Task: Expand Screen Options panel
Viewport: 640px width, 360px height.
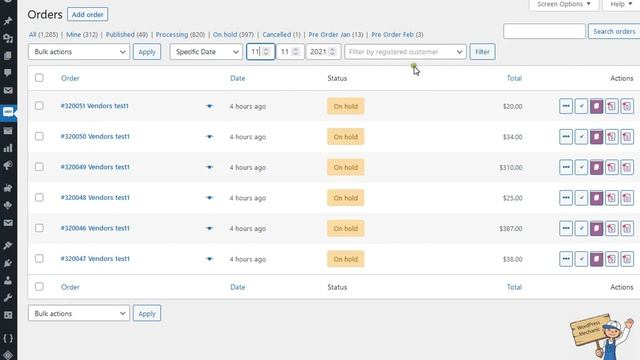Action: 564,4
